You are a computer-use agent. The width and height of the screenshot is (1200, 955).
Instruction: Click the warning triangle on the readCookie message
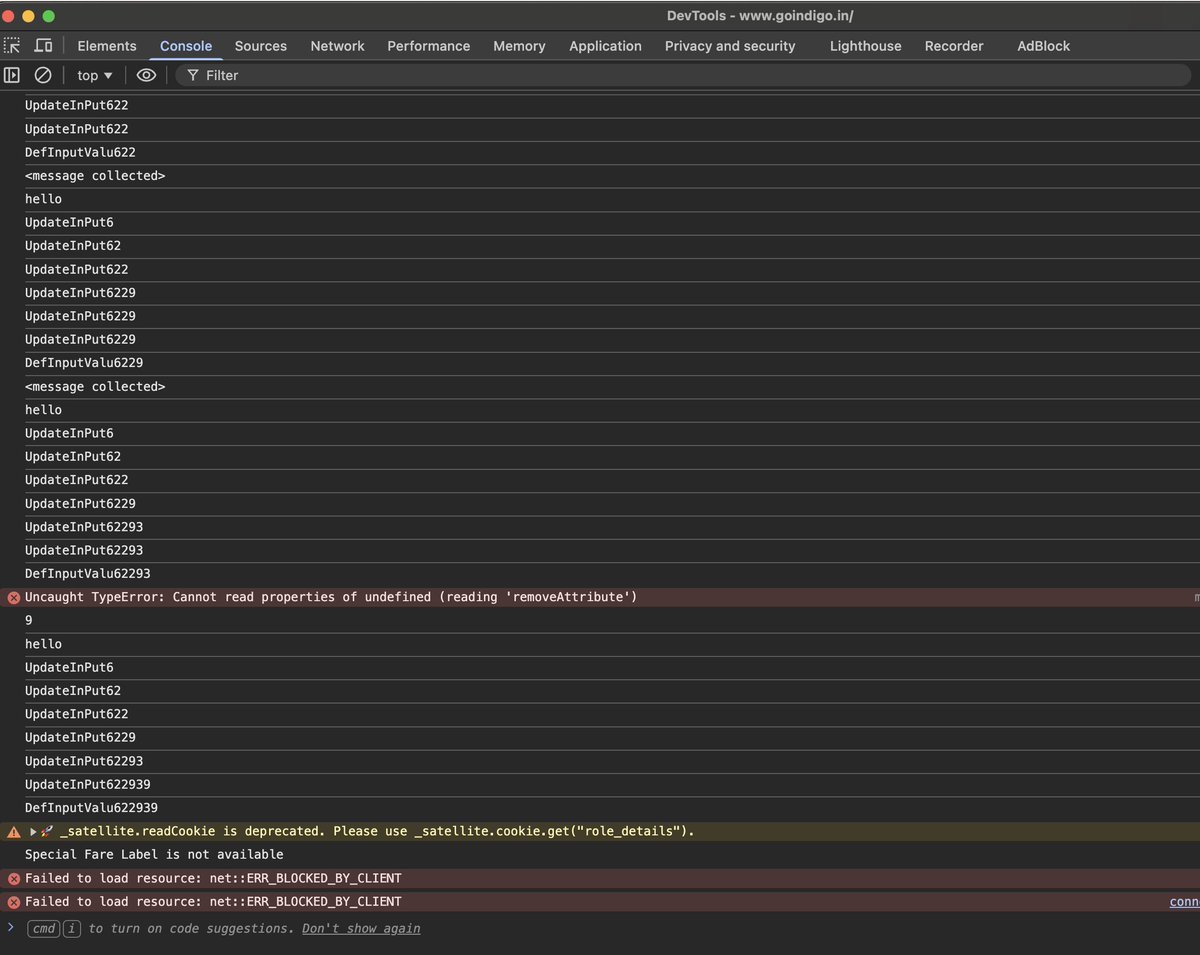(x=13, y=830)
